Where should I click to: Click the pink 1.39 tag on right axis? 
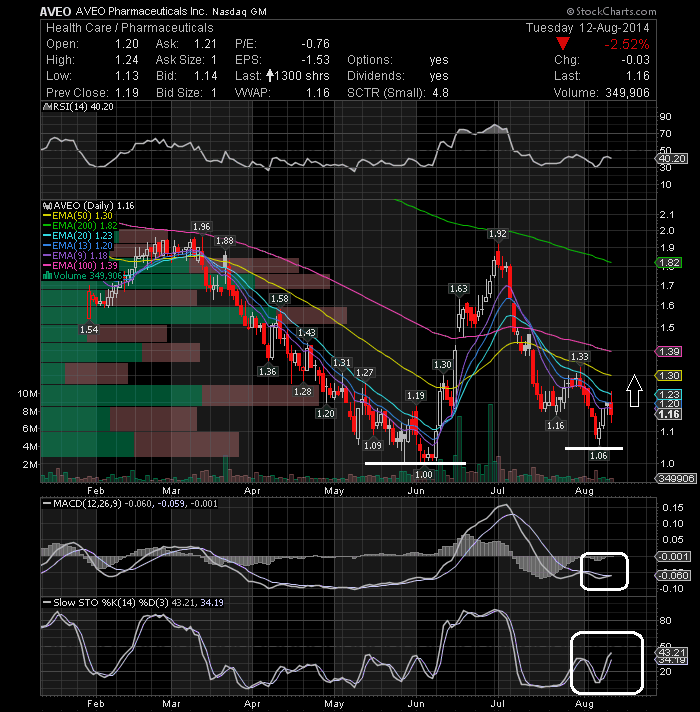pos(669,351)
